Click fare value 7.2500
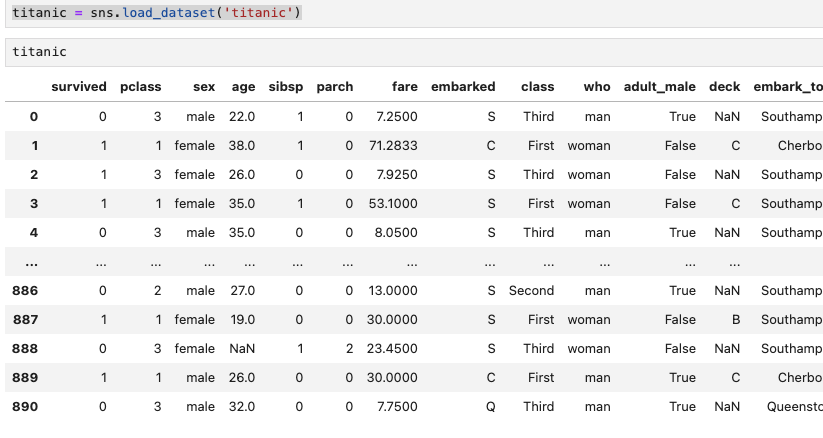The image size is (823, 438). [x=397, y=117]
